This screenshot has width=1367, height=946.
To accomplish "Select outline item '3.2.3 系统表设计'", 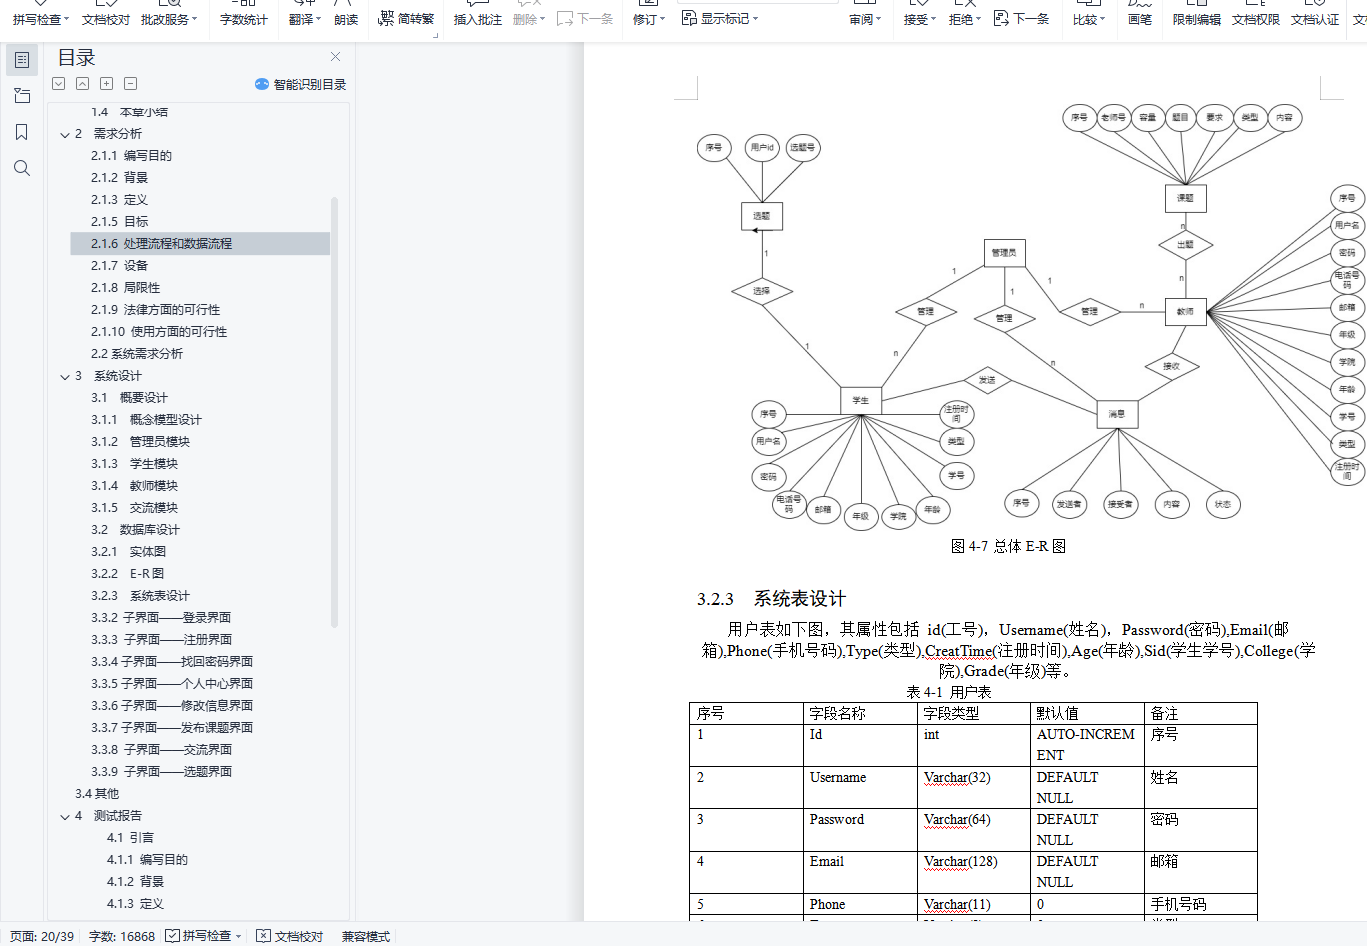I will pyautogui.click(x=140, y=596).
